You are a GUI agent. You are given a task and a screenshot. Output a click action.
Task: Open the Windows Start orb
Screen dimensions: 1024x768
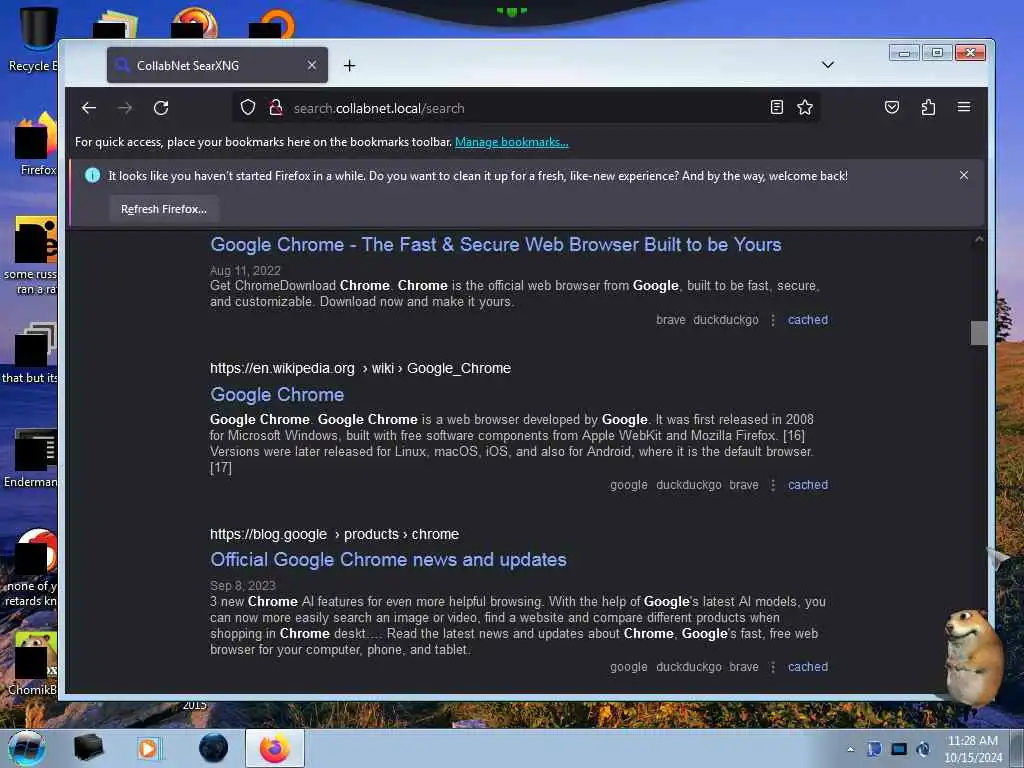pyautogui.click(x=27, y=748)
